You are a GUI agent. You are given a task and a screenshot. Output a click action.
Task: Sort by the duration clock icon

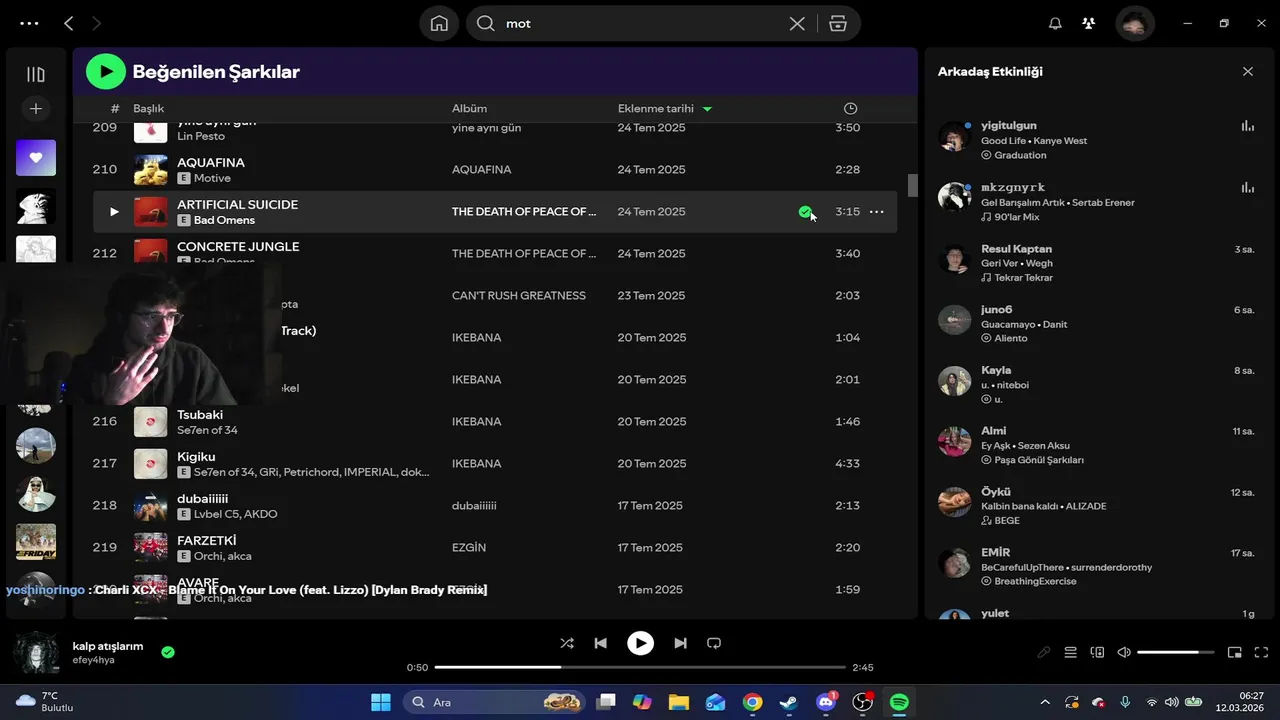850,108
